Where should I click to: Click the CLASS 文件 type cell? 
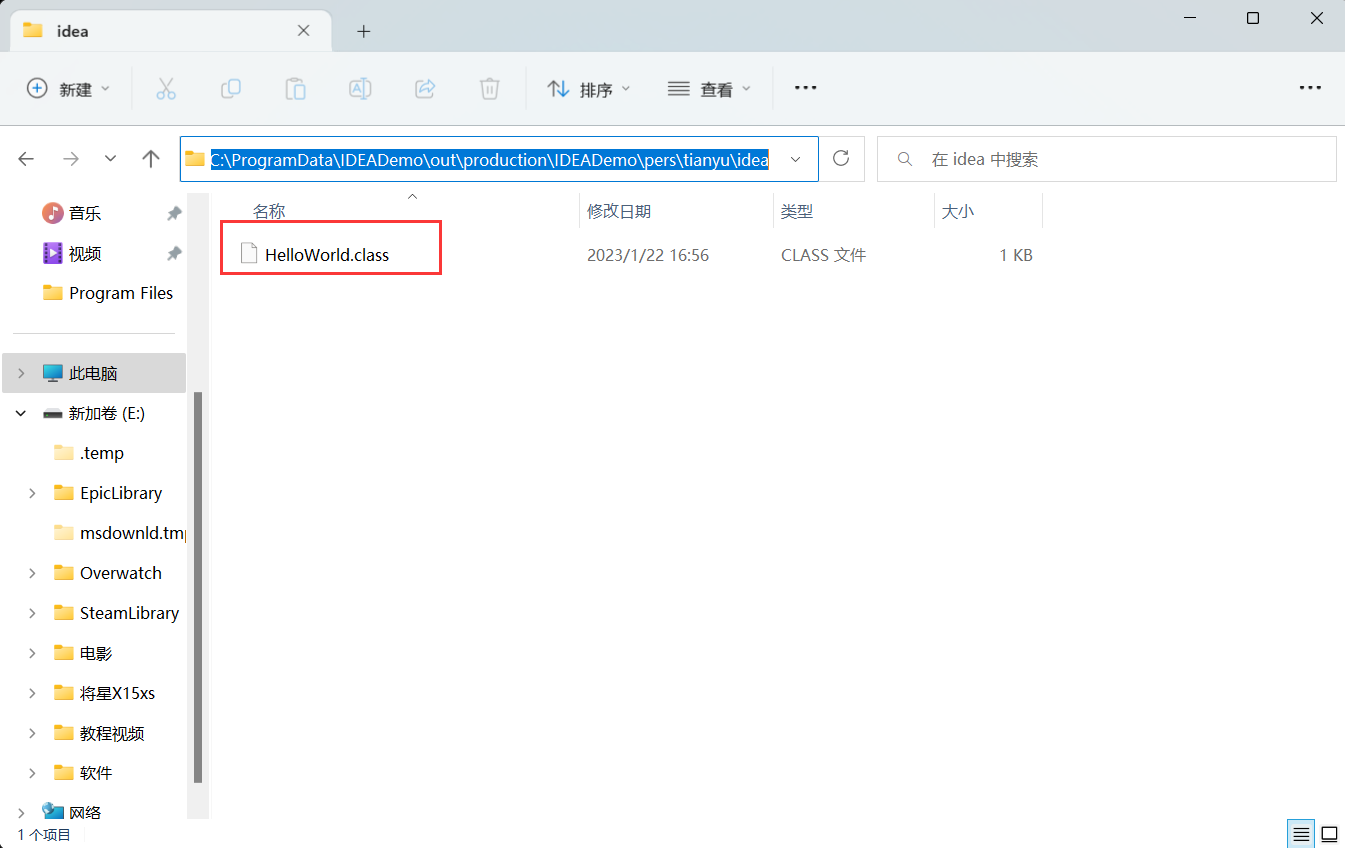click(823, 255)
